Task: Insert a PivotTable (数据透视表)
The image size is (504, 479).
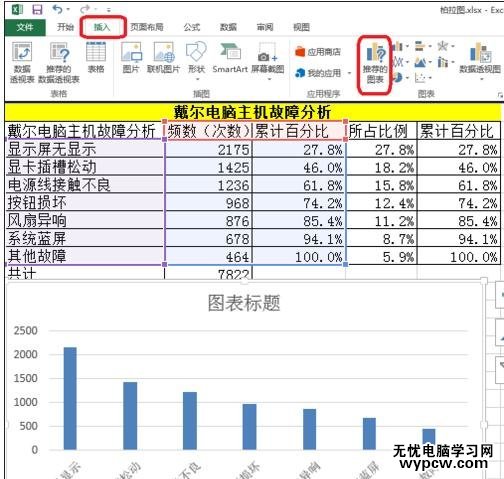Action: (x=22, y=62)
